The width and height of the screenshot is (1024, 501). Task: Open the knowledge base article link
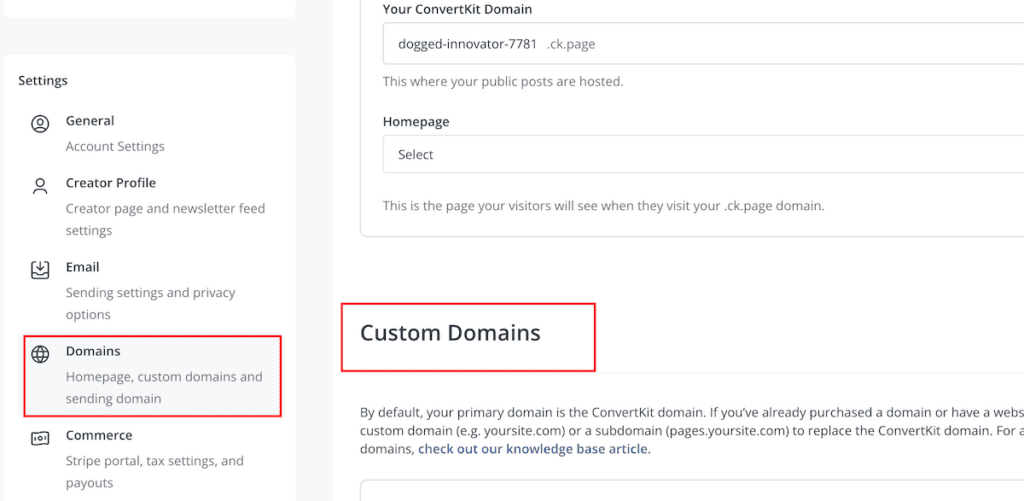533,449
